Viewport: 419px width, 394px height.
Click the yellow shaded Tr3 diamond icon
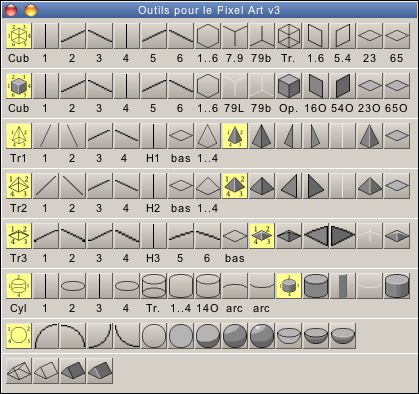tap(262, 236)
